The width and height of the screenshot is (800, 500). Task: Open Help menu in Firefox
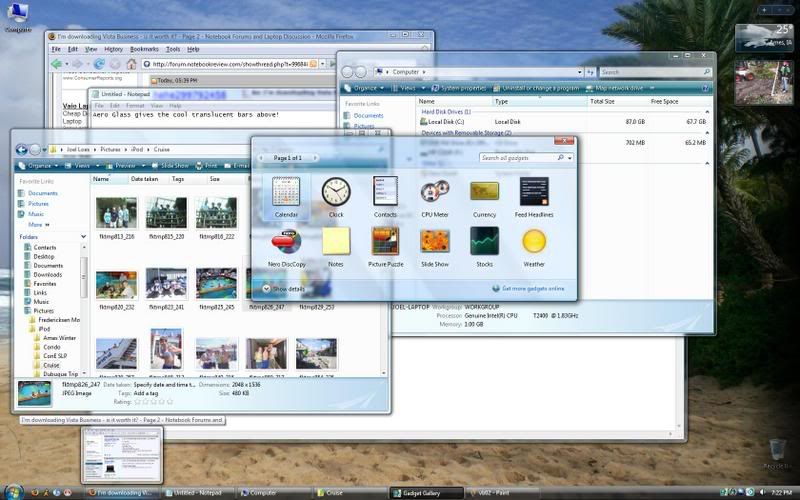pos(193,49)
